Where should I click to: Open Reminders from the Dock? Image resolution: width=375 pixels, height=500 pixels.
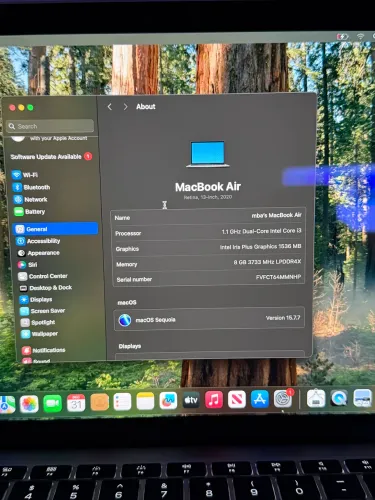(122, 401)
